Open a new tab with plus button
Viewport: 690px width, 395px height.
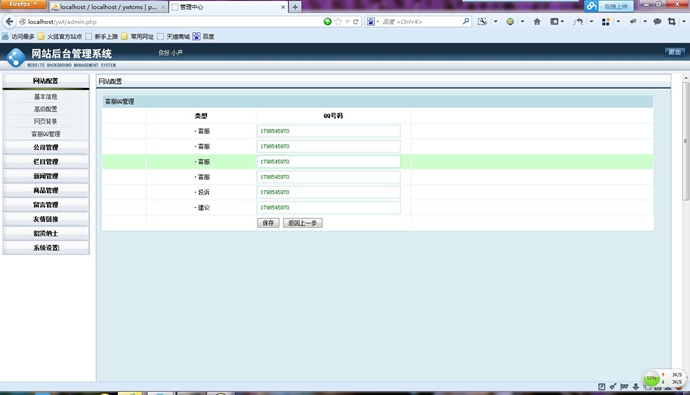[x=295, y=7]
